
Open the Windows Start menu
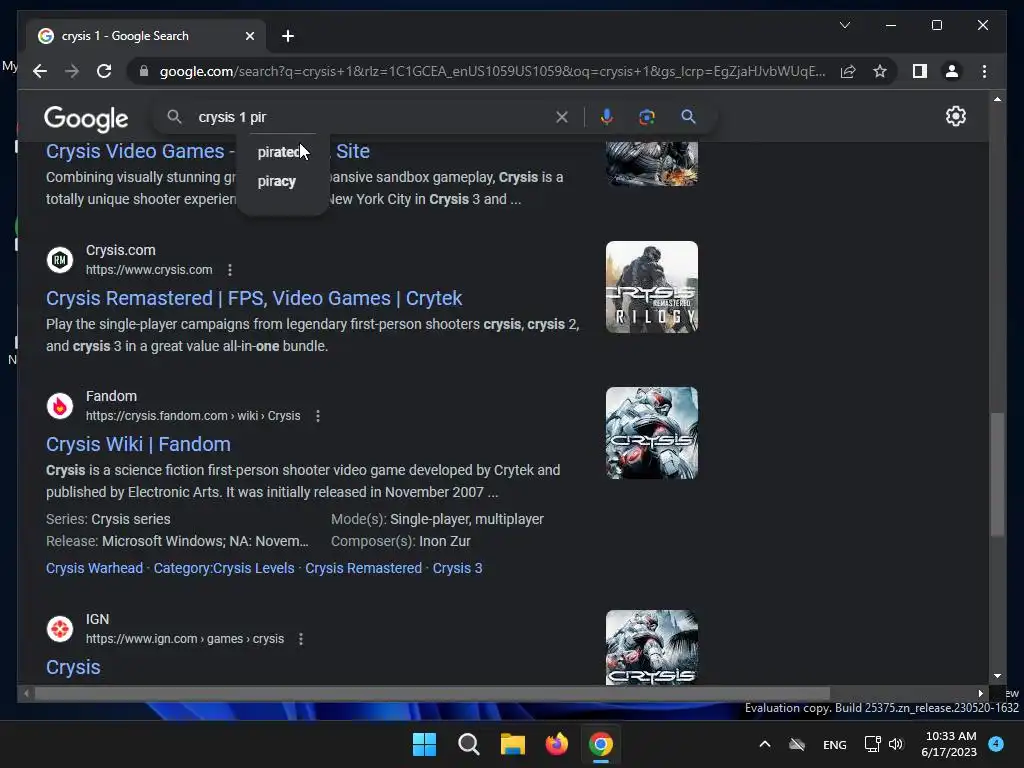point(424,744)
